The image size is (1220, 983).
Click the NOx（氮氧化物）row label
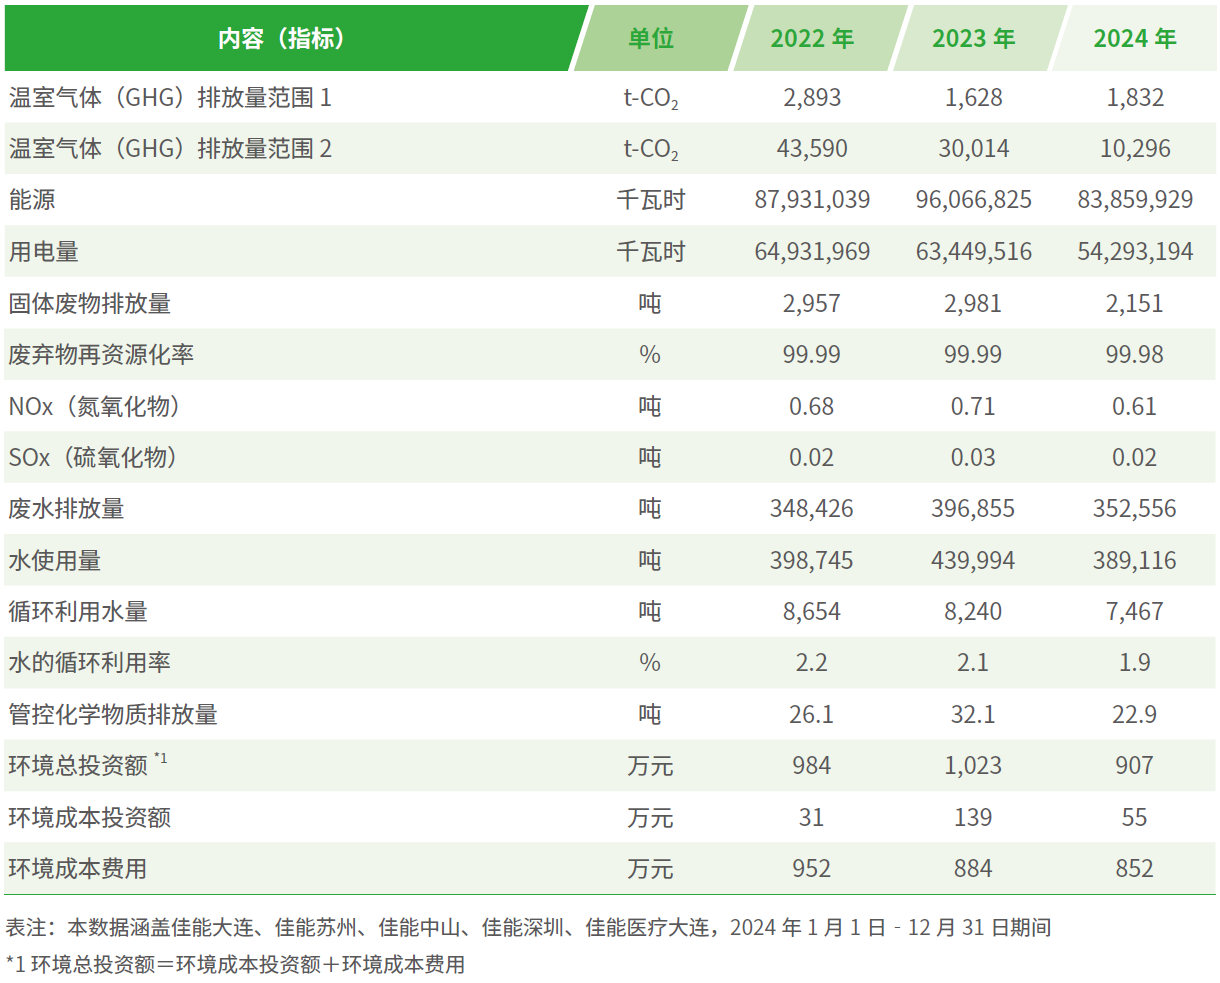(x=97, y=407)
